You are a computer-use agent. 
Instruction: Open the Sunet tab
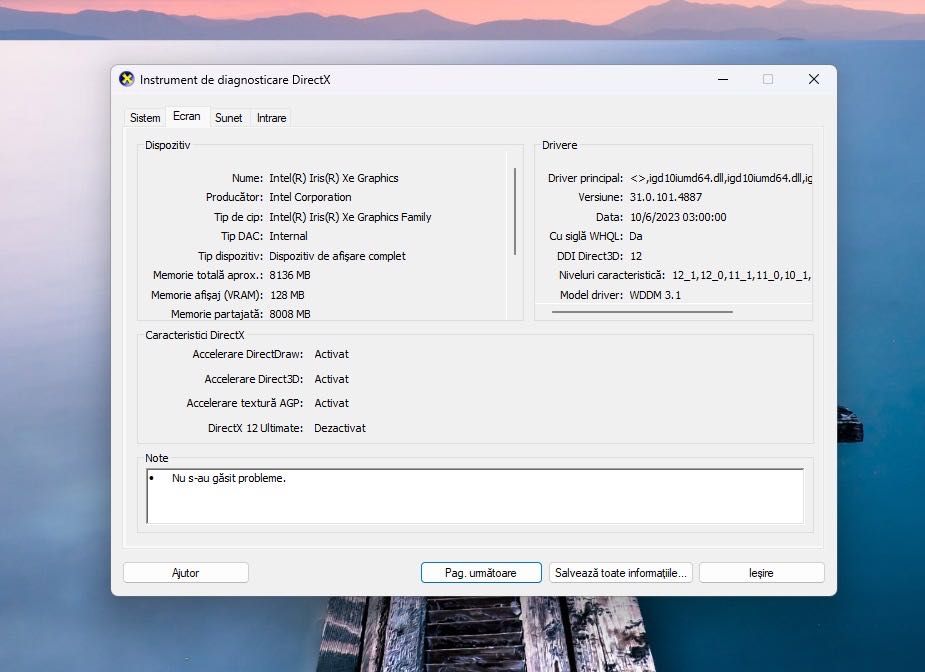click(x=228, y=118)
